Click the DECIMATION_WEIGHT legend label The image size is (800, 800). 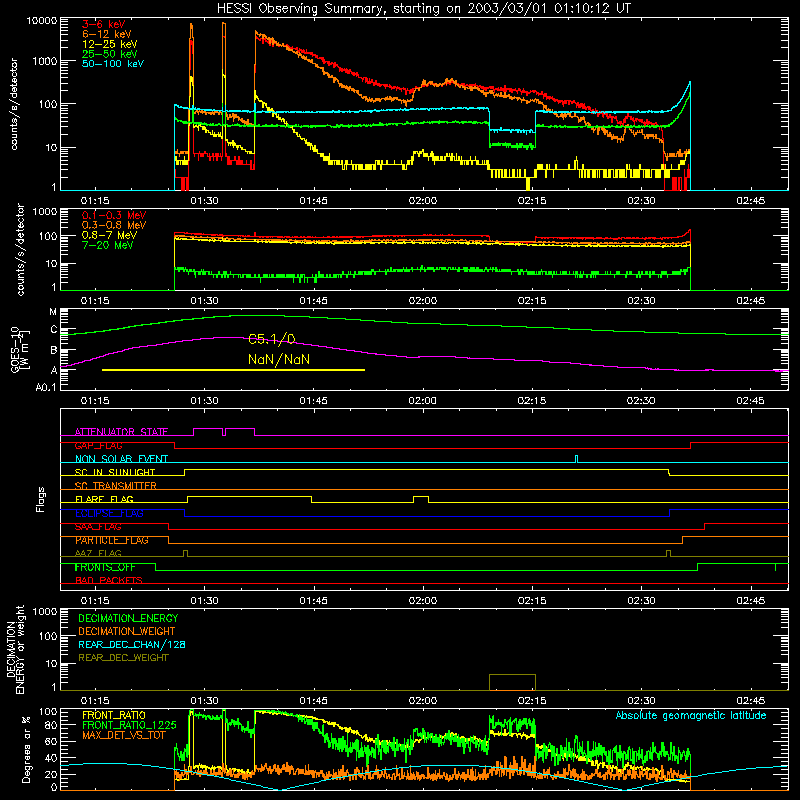click(127, 631)
